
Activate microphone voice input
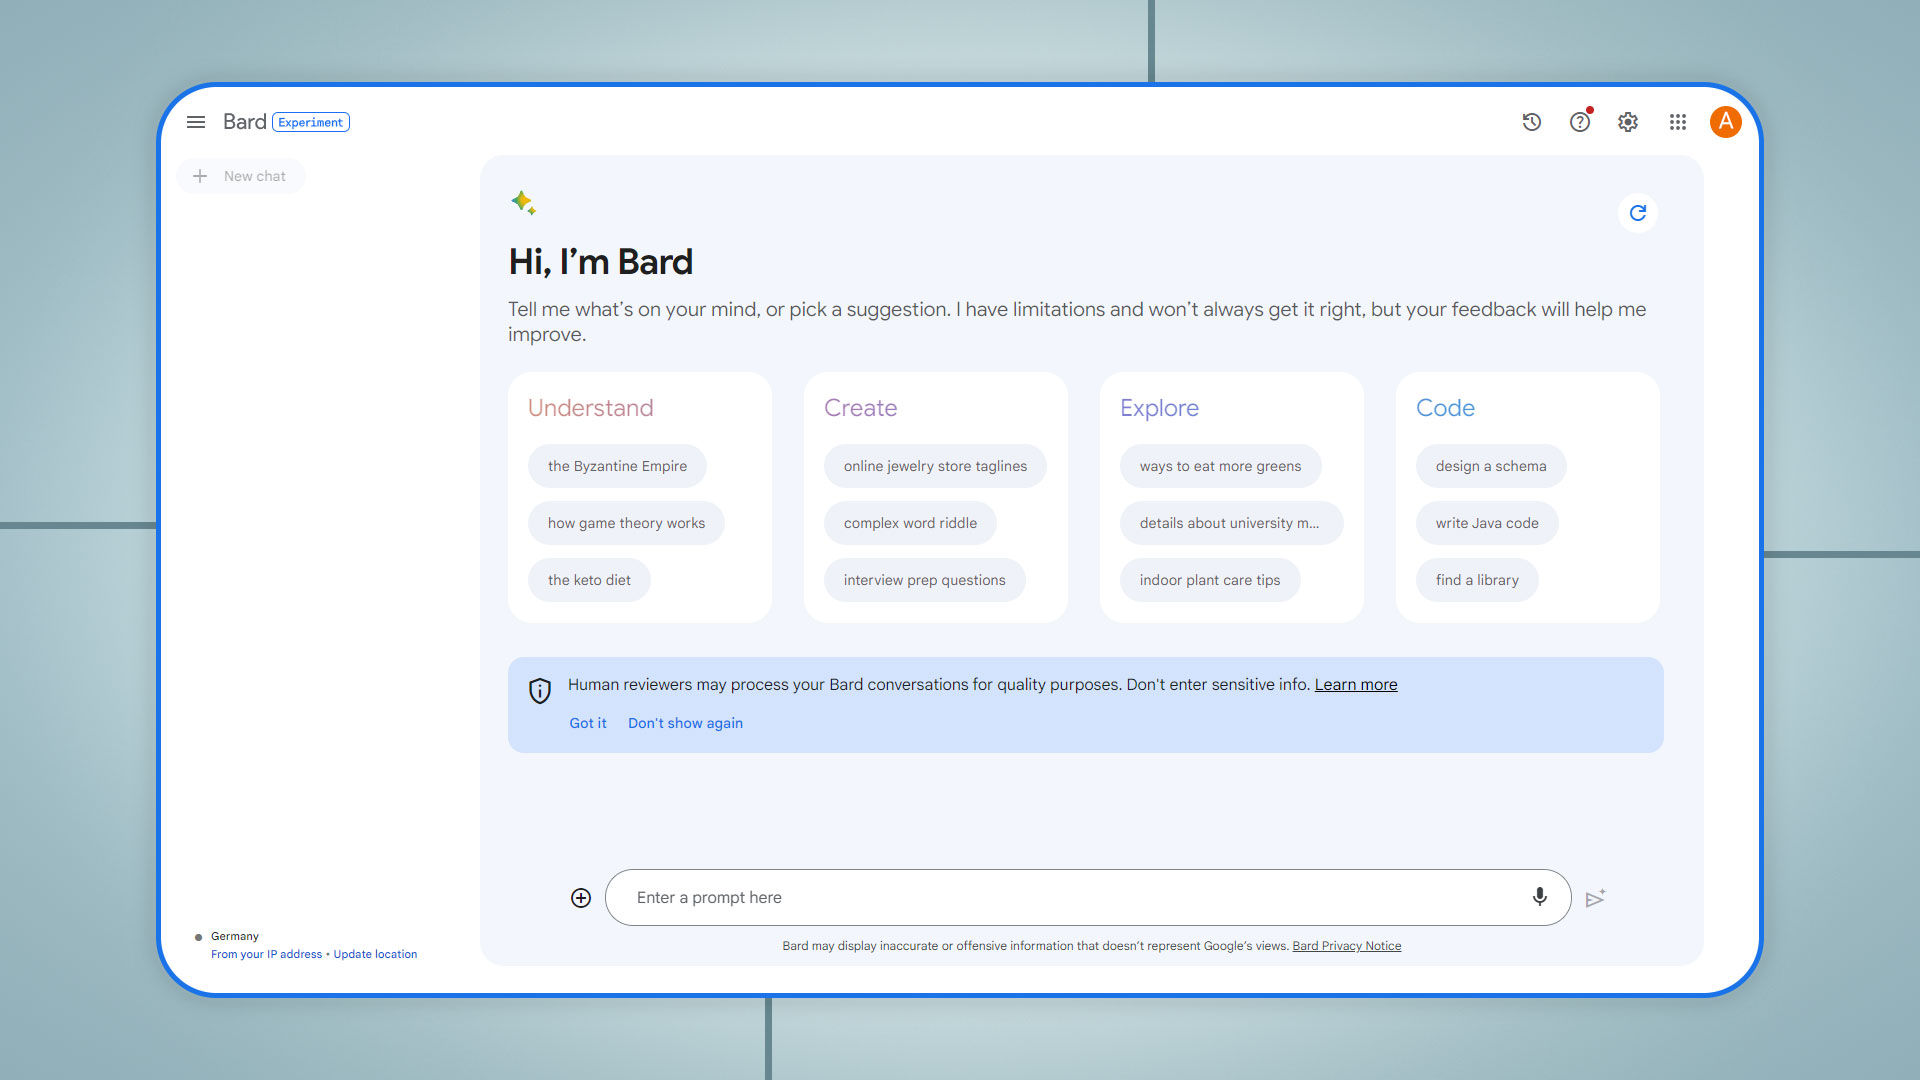(x=1539, y=897)
